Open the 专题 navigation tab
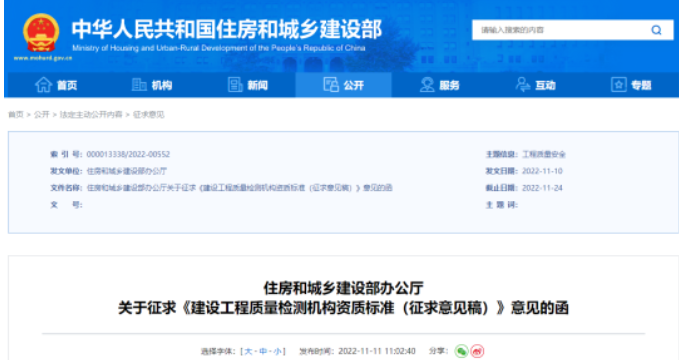679x360 pixels. [631, 85]
